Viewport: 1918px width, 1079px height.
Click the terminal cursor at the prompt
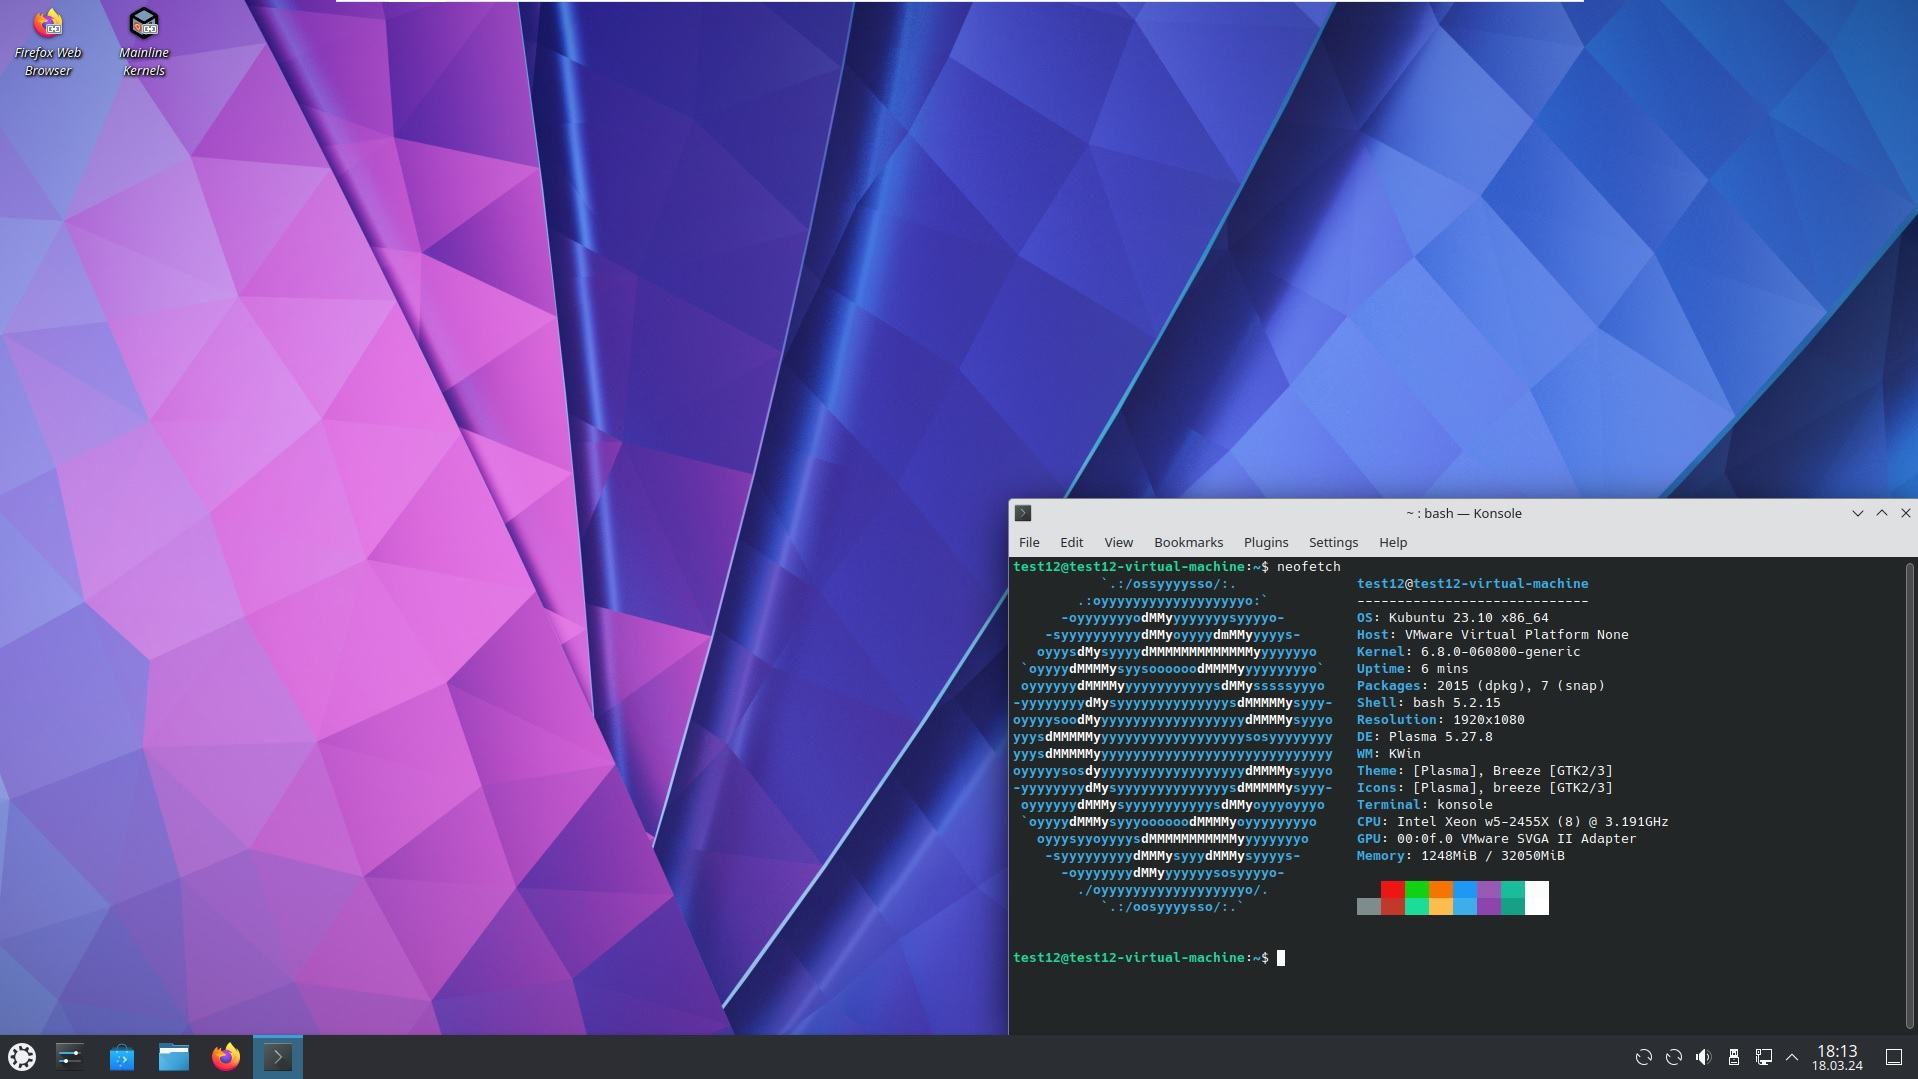coord(1281,958)
